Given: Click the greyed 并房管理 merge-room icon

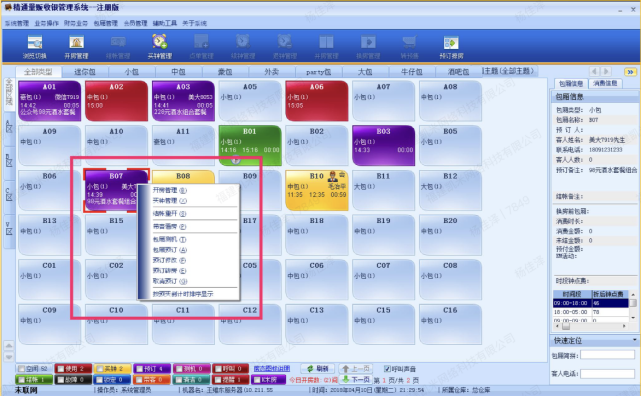Looking at the screenshot, I should click(x=326, y=47).
